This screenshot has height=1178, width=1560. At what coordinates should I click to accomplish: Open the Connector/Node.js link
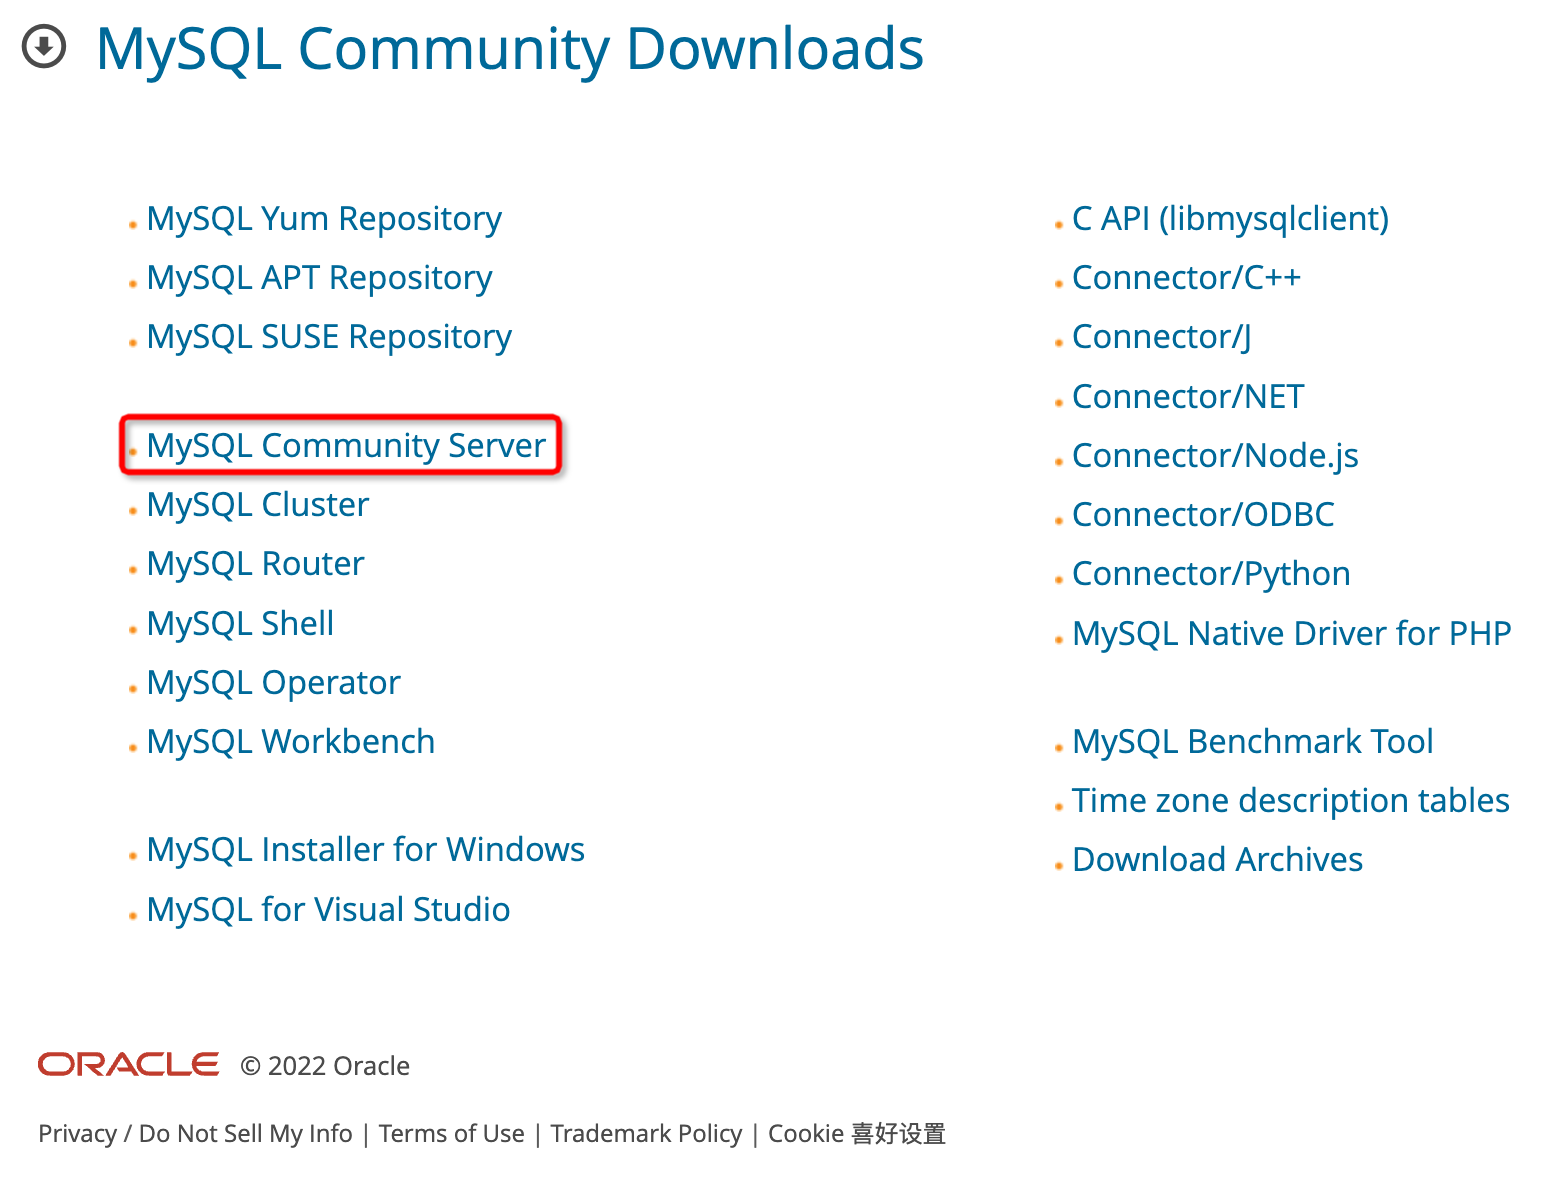1215,456
